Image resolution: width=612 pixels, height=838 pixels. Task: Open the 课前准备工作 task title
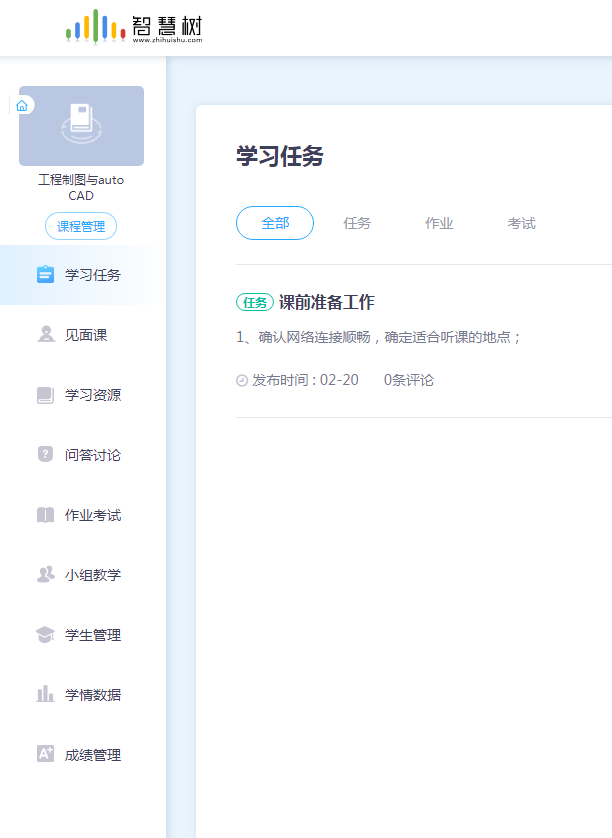click(327, 302)
